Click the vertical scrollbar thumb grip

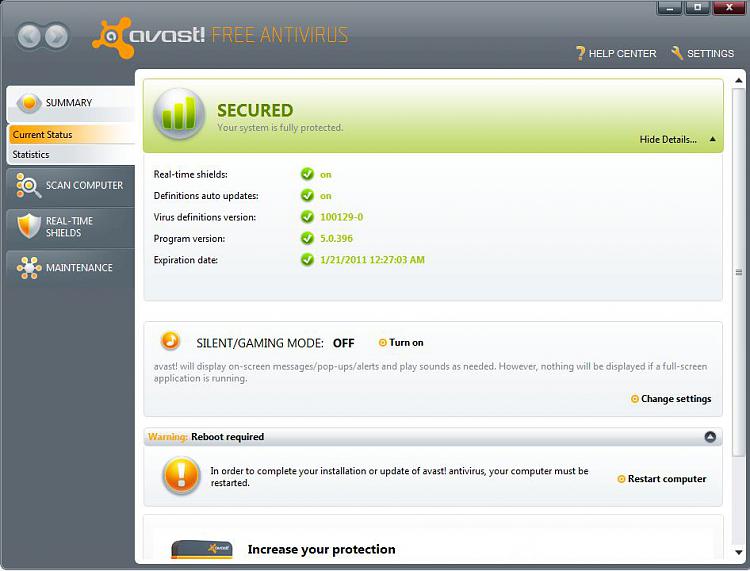739,272
